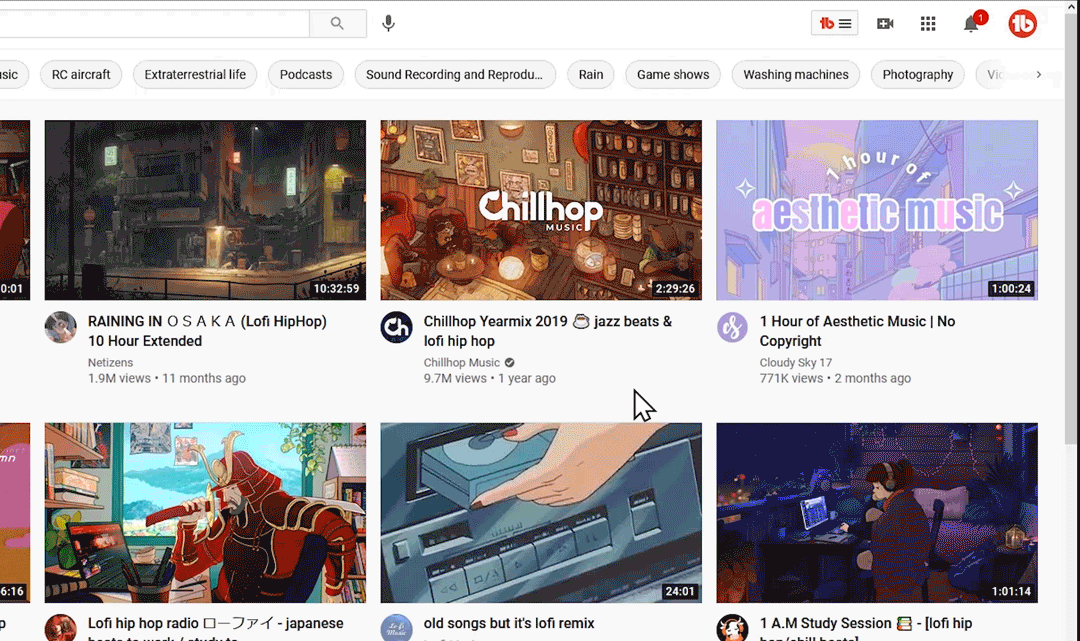Screen dimensions: 1080x641
Task: Open the Chillhop Yearmix 2019 thumbnail
Action: pyautogui.click(x=541, y=210)
